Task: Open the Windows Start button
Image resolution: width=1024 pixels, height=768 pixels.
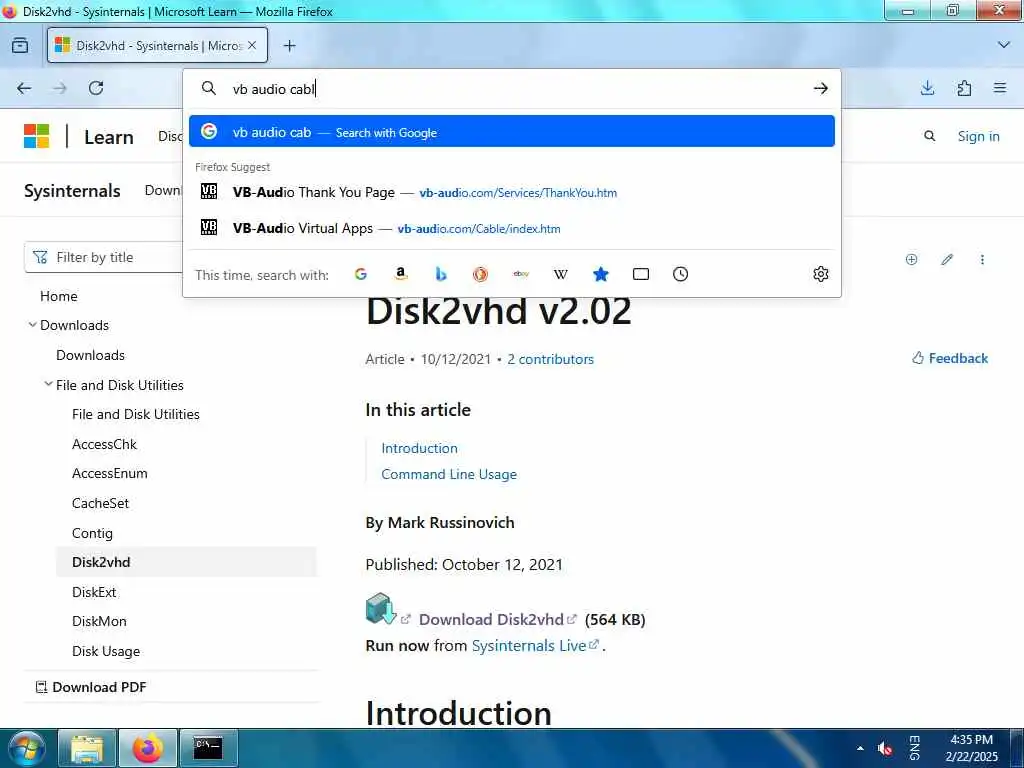Action: click(x=27, y=748)
